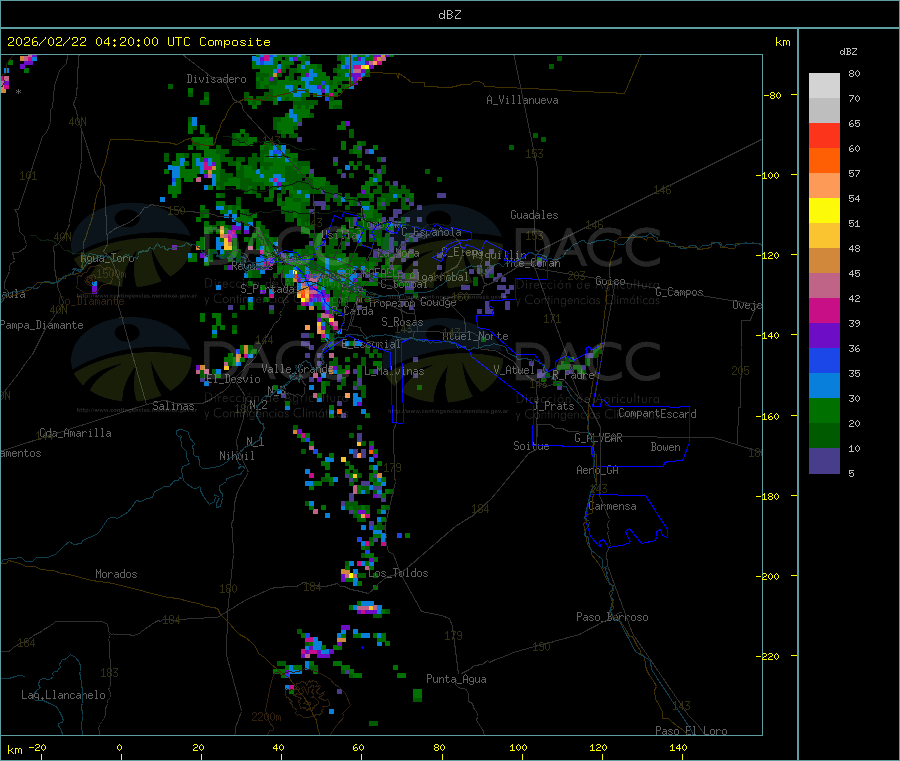The width and height of the screenshot is (900, 761).
Task: Click the 'Cda_Amarilla' map label
Action: click(x=75, y=433)
